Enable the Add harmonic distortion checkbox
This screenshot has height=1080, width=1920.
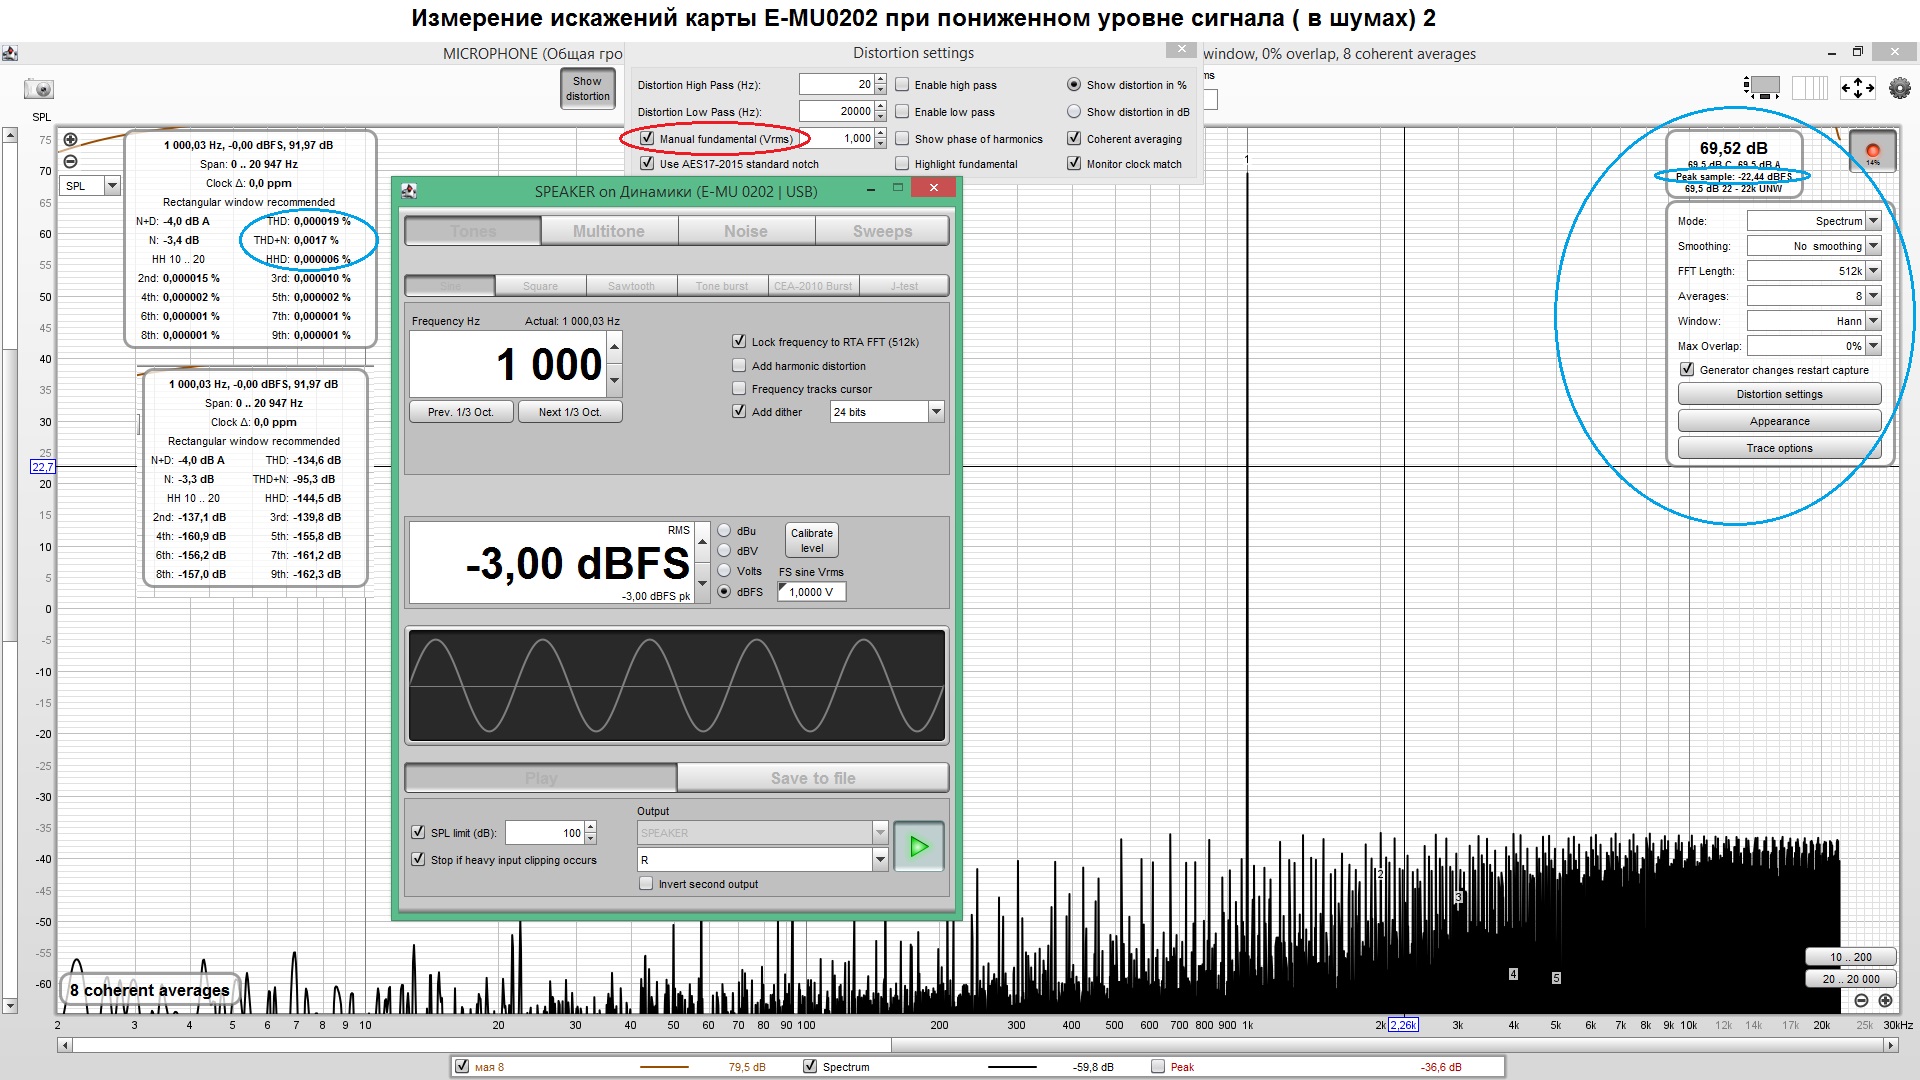pos(739,366)
